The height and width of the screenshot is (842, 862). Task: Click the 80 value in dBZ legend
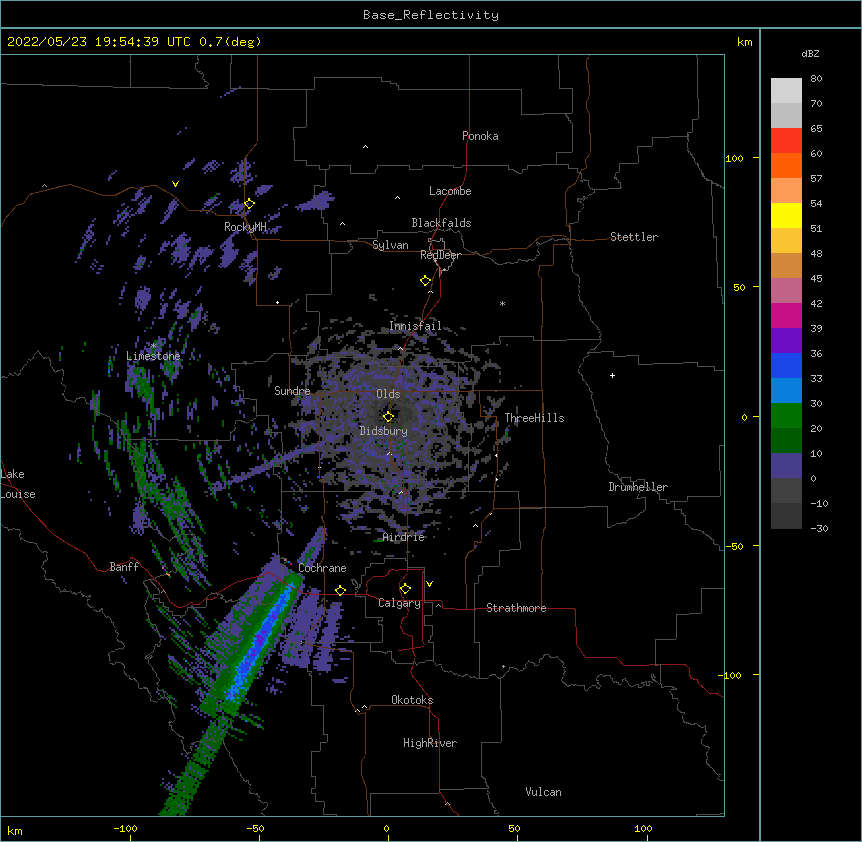point(816,79)
